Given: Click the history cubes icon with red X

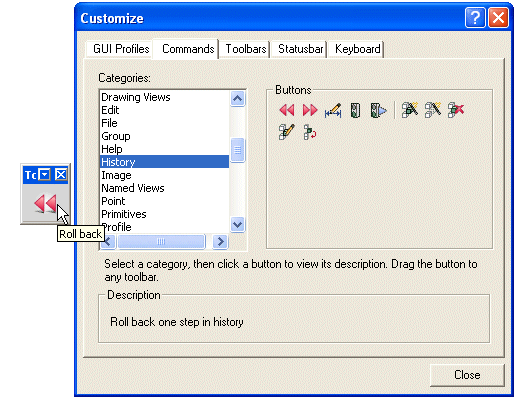Looking at the screenshot, I should 456,110.
